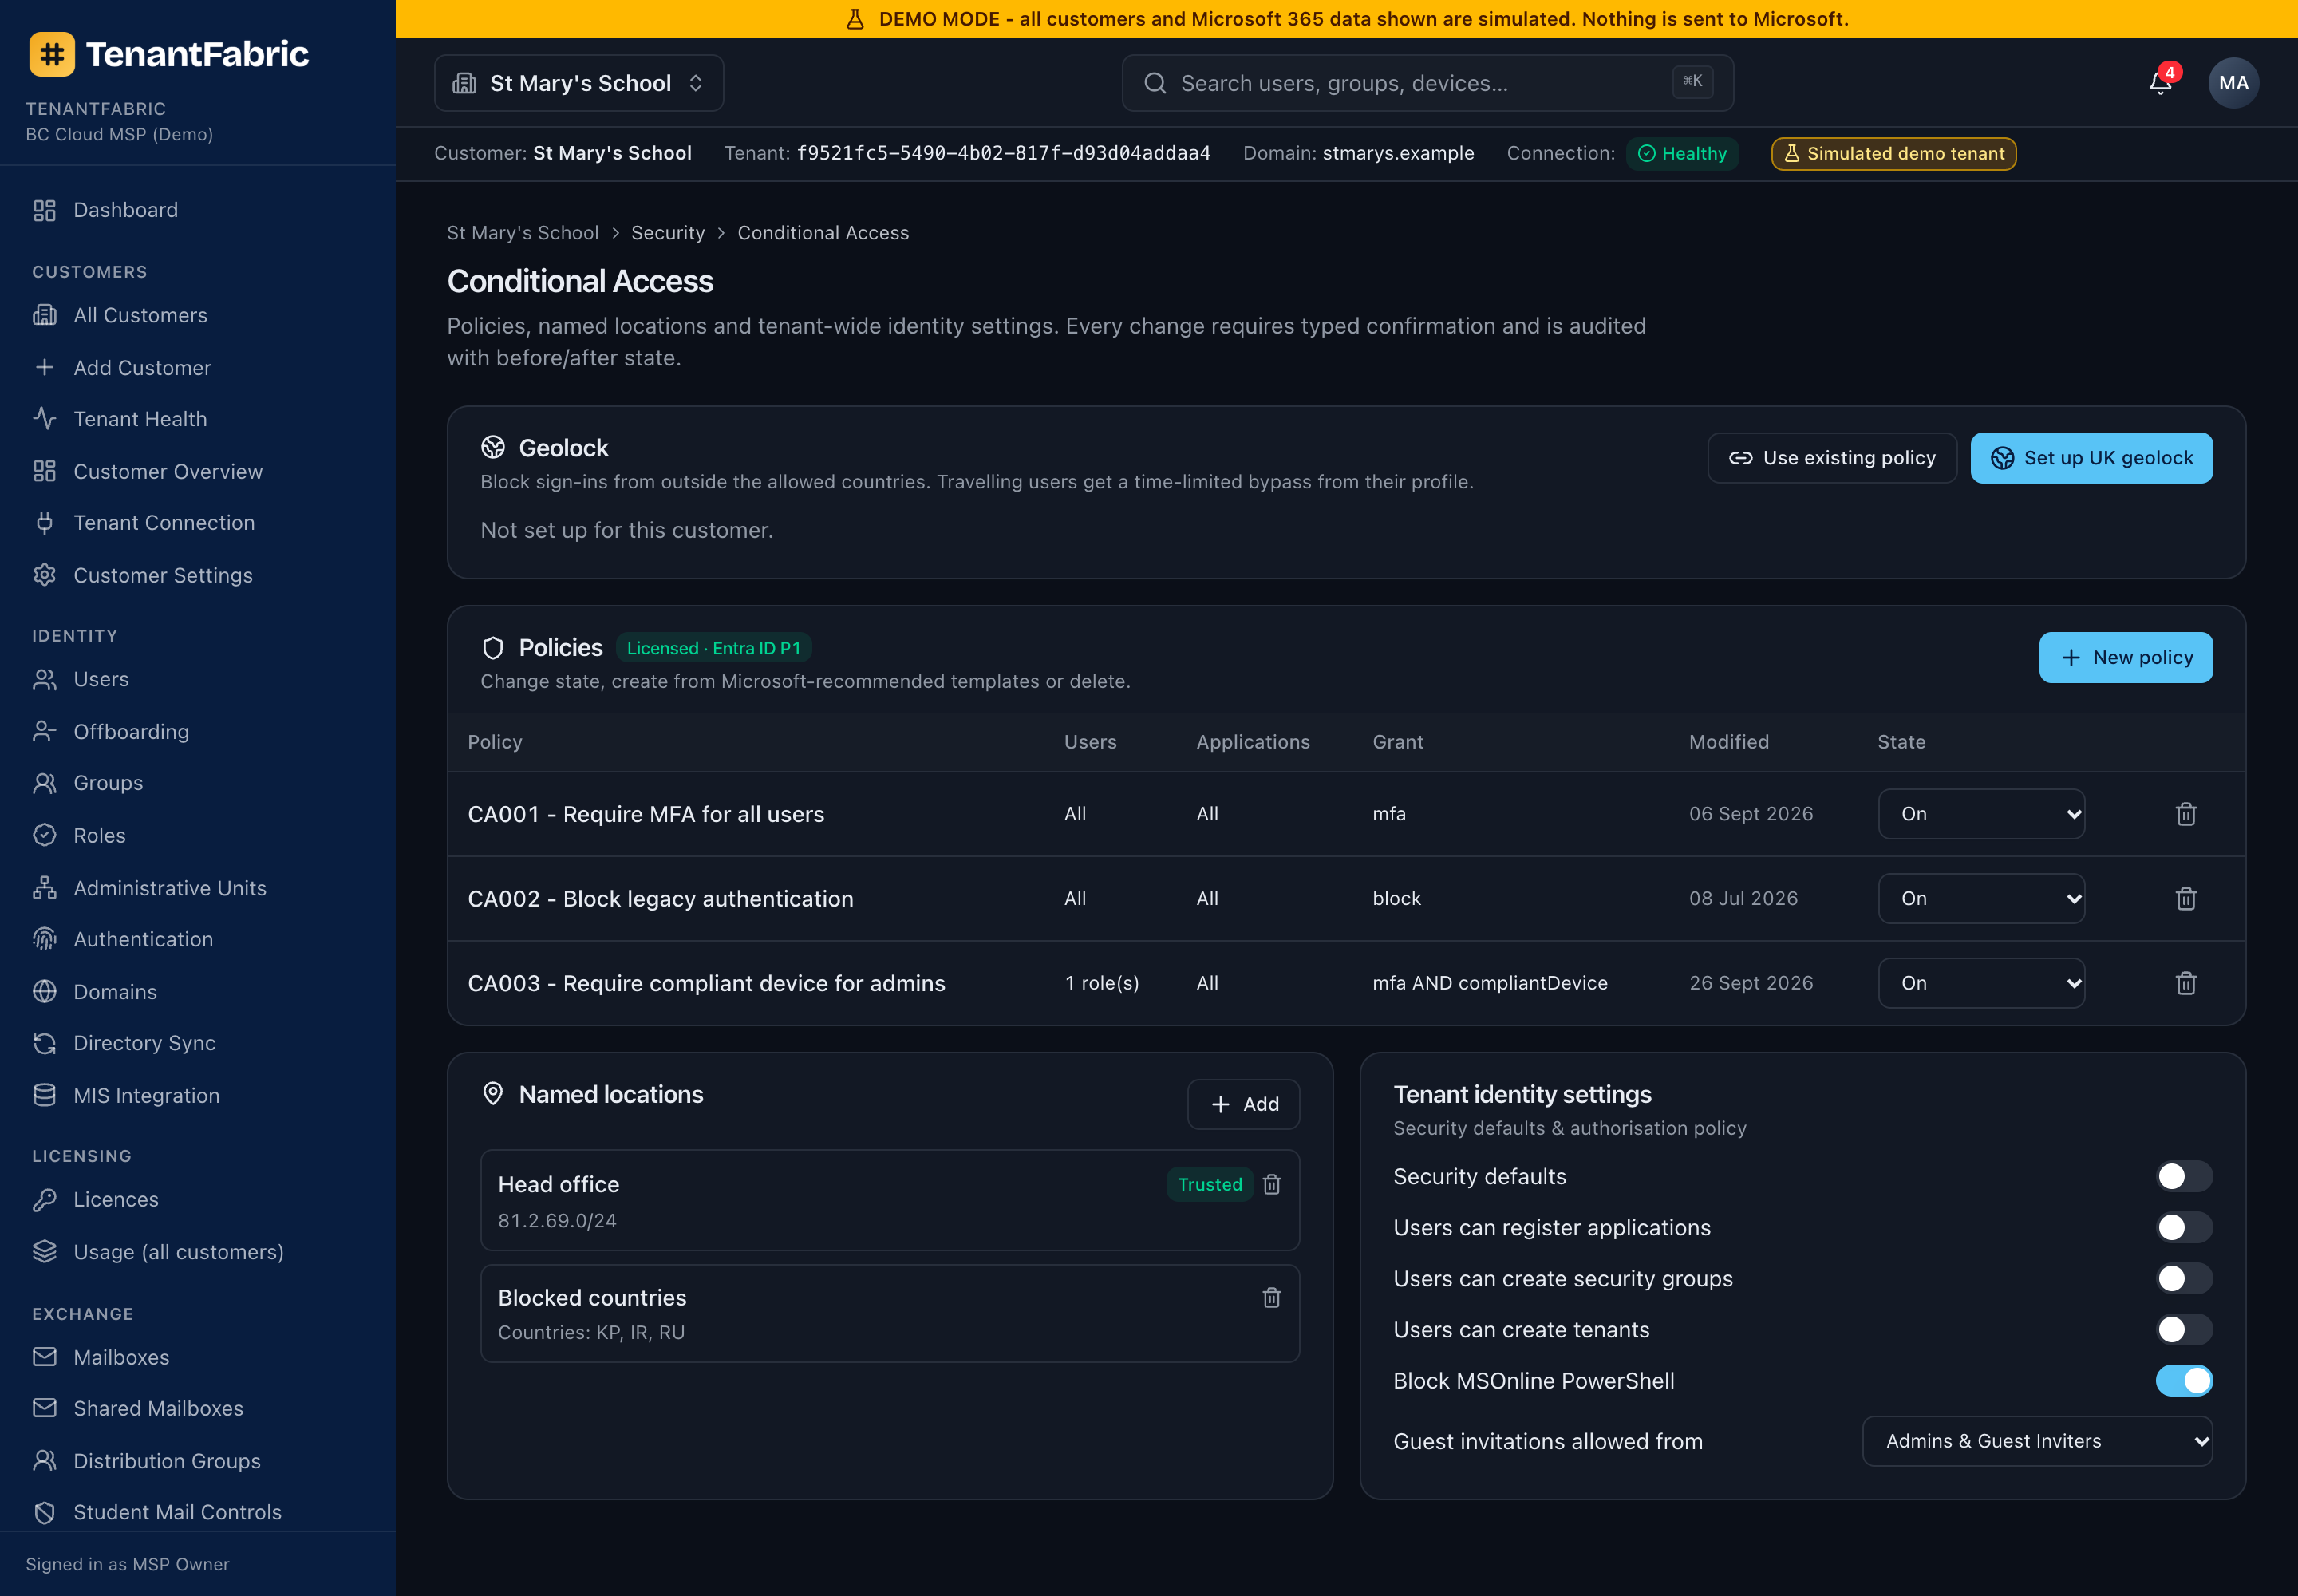Click the Domains globe icon

(x=45, y=991)
